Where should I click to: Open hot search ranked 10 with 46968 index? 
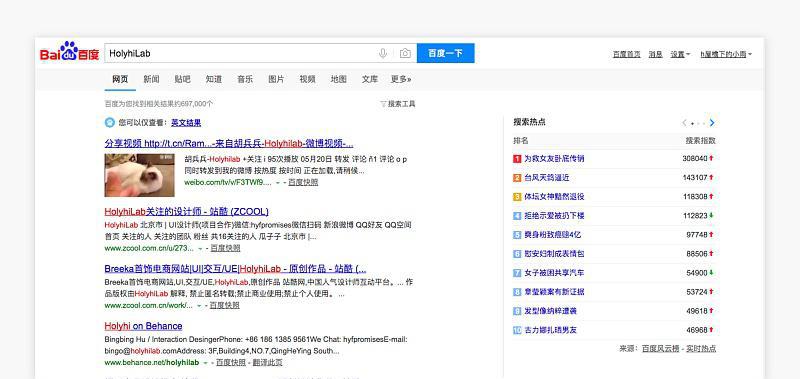tap(551, 330)
